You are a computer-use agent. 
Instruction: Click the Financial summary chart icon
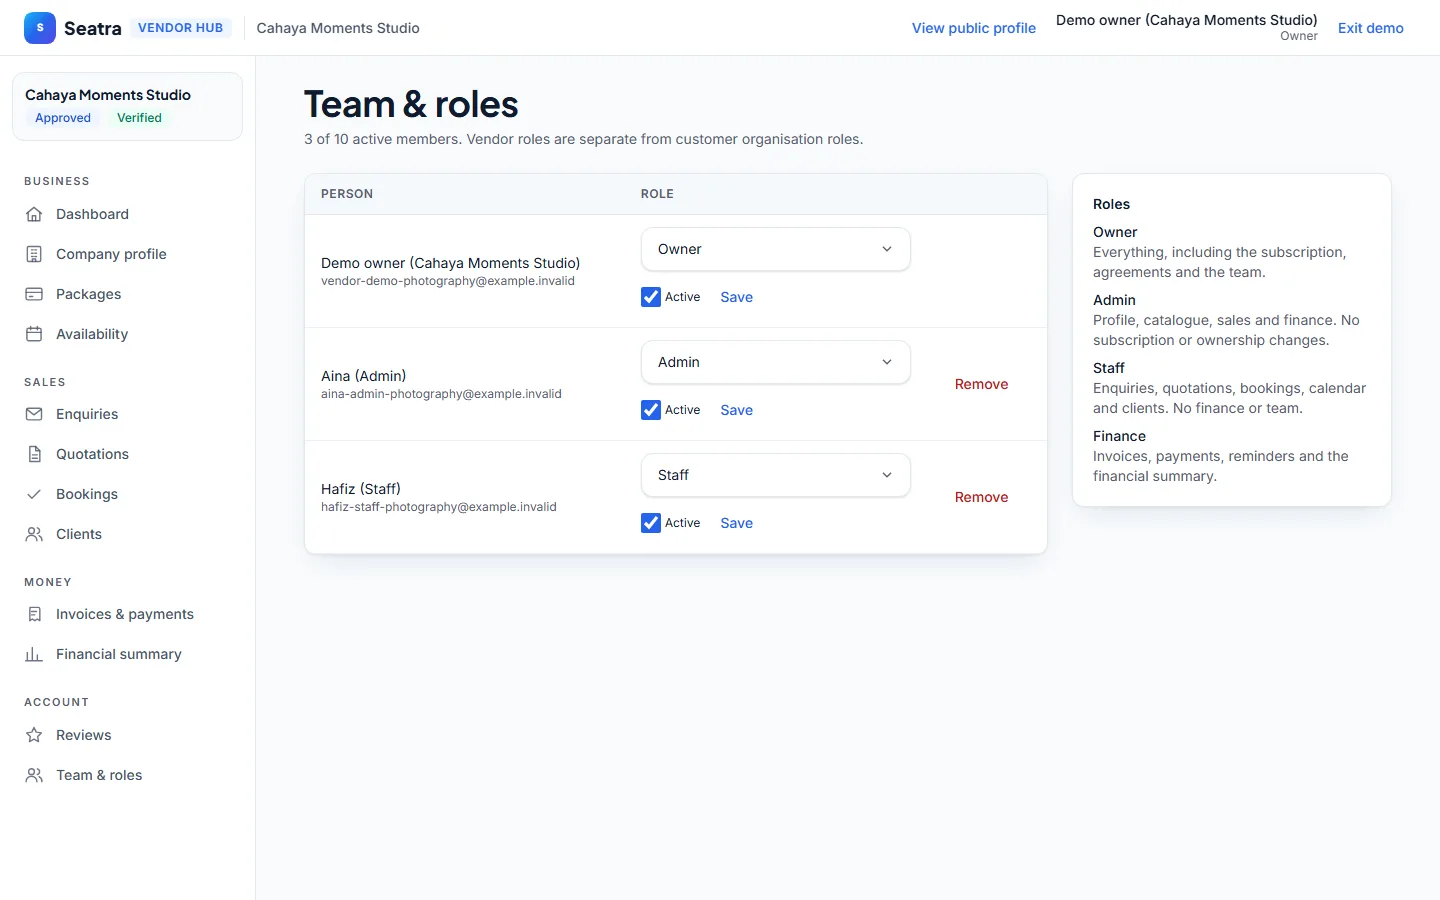(34, 654)
